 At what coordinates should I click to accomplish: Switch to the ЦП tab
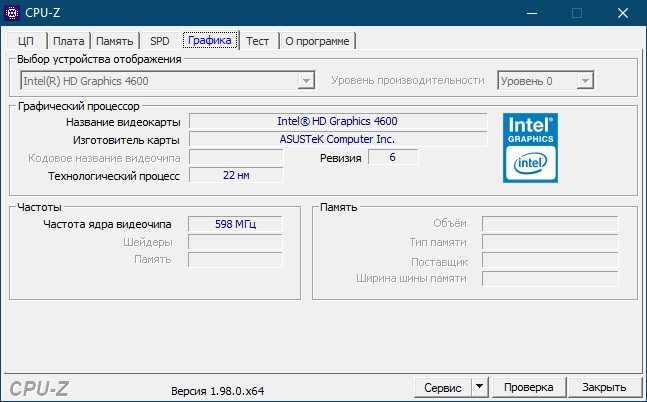tap(26, 41)
